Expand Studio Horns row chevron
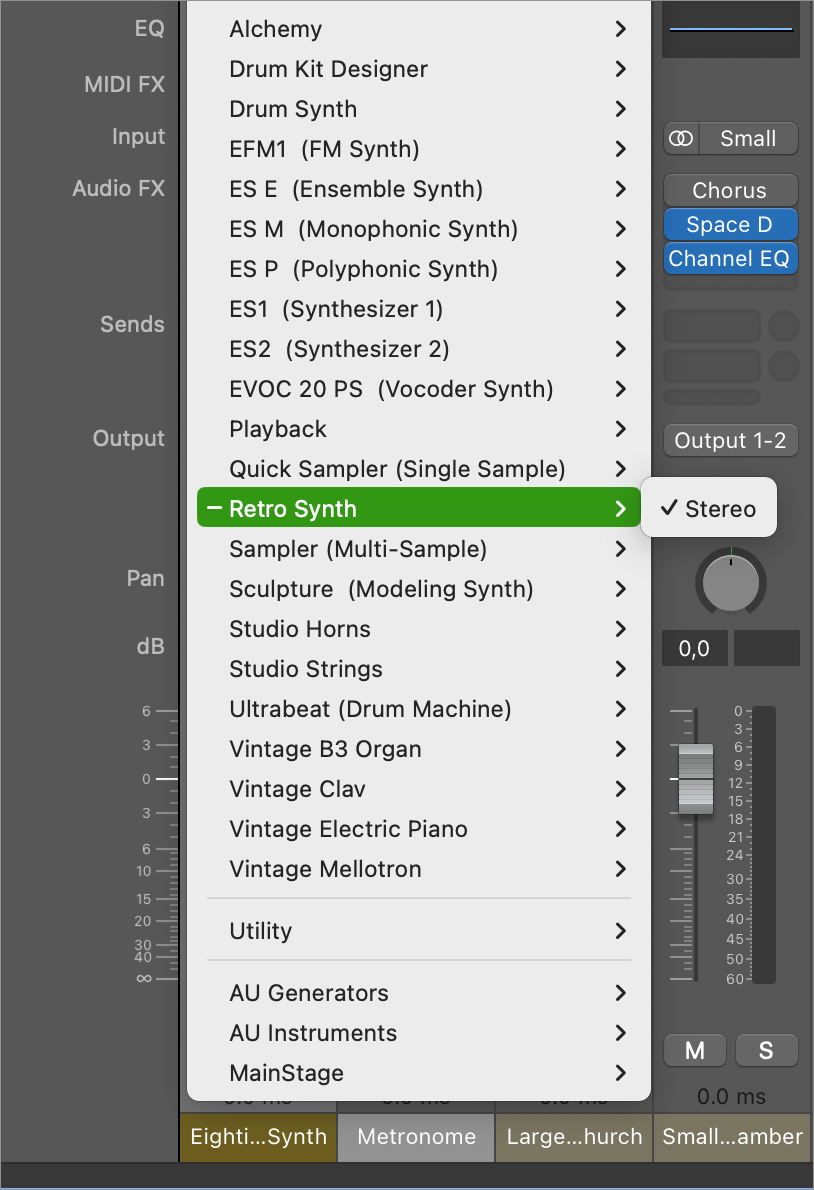 (621, 628)
